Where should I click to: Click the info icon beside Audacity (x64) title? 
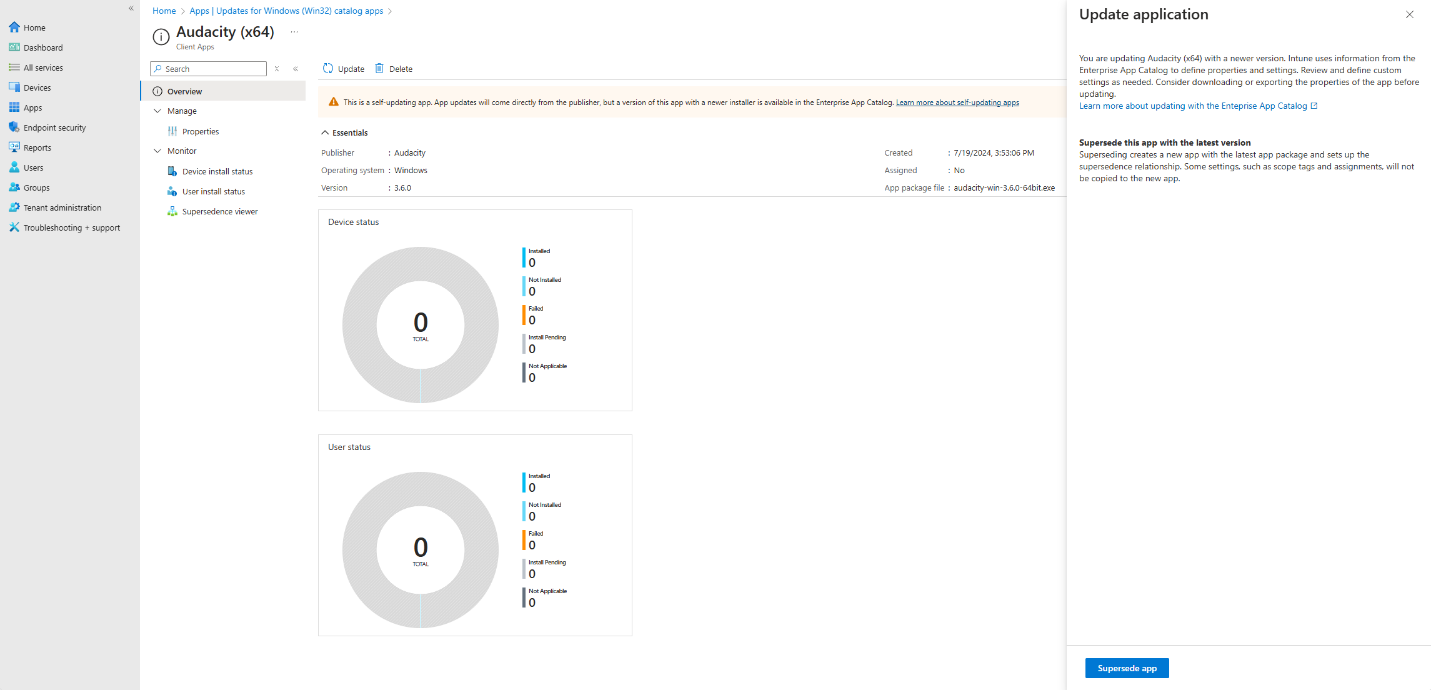[161, 37]
